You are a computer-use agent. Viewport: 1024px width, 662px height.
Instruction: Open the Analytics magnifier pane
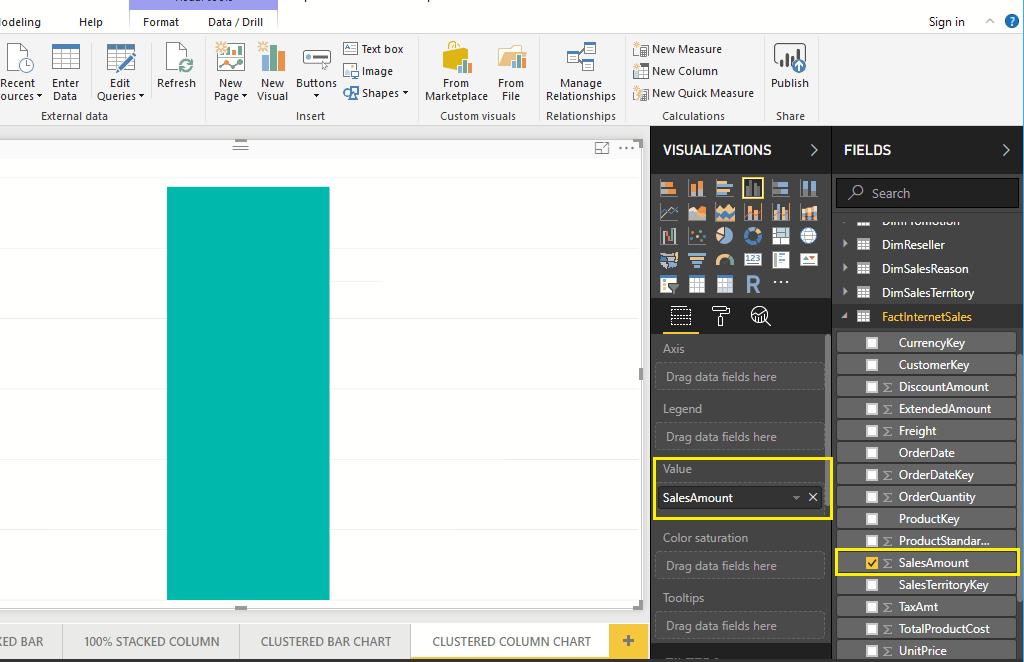click(760, 316)
